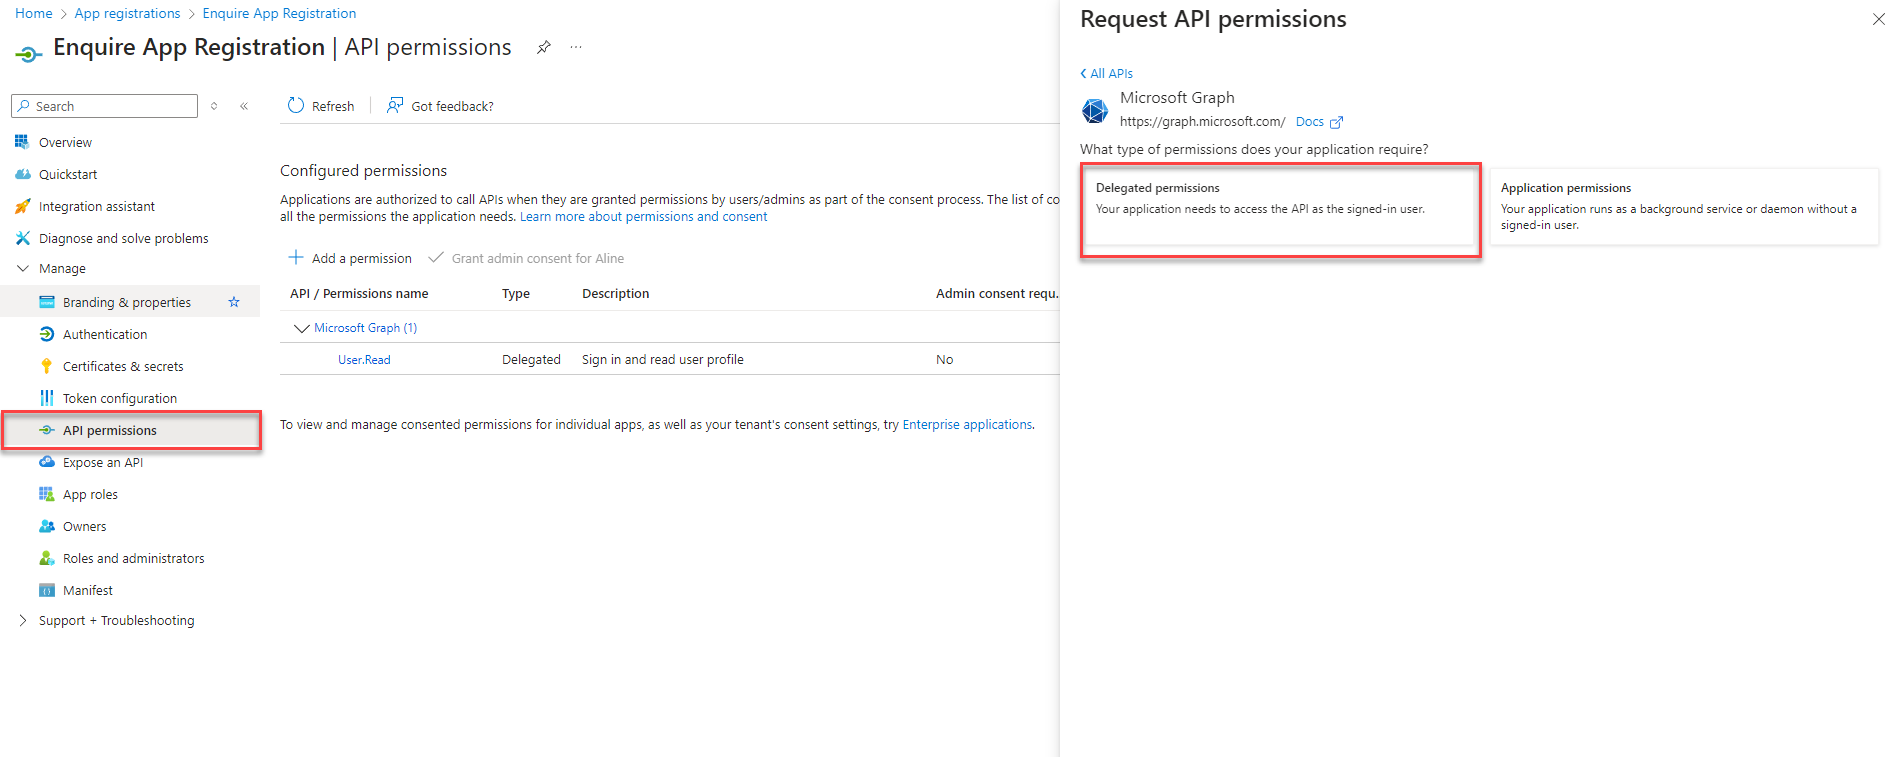Click Enquire App Registration breadcrumb link
This screenshot has height=757, width=1897.
tap(279, 13)
